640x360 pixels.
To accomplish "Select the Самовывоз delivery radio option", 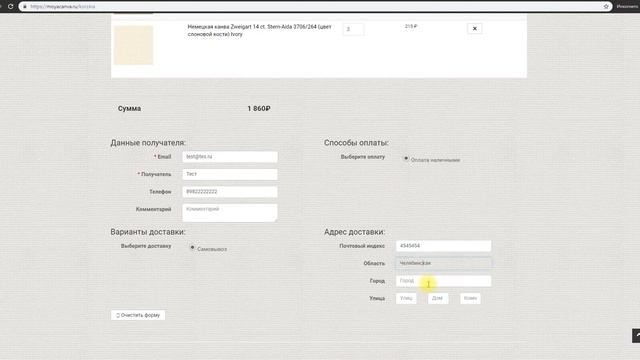I will coord(192,247).
